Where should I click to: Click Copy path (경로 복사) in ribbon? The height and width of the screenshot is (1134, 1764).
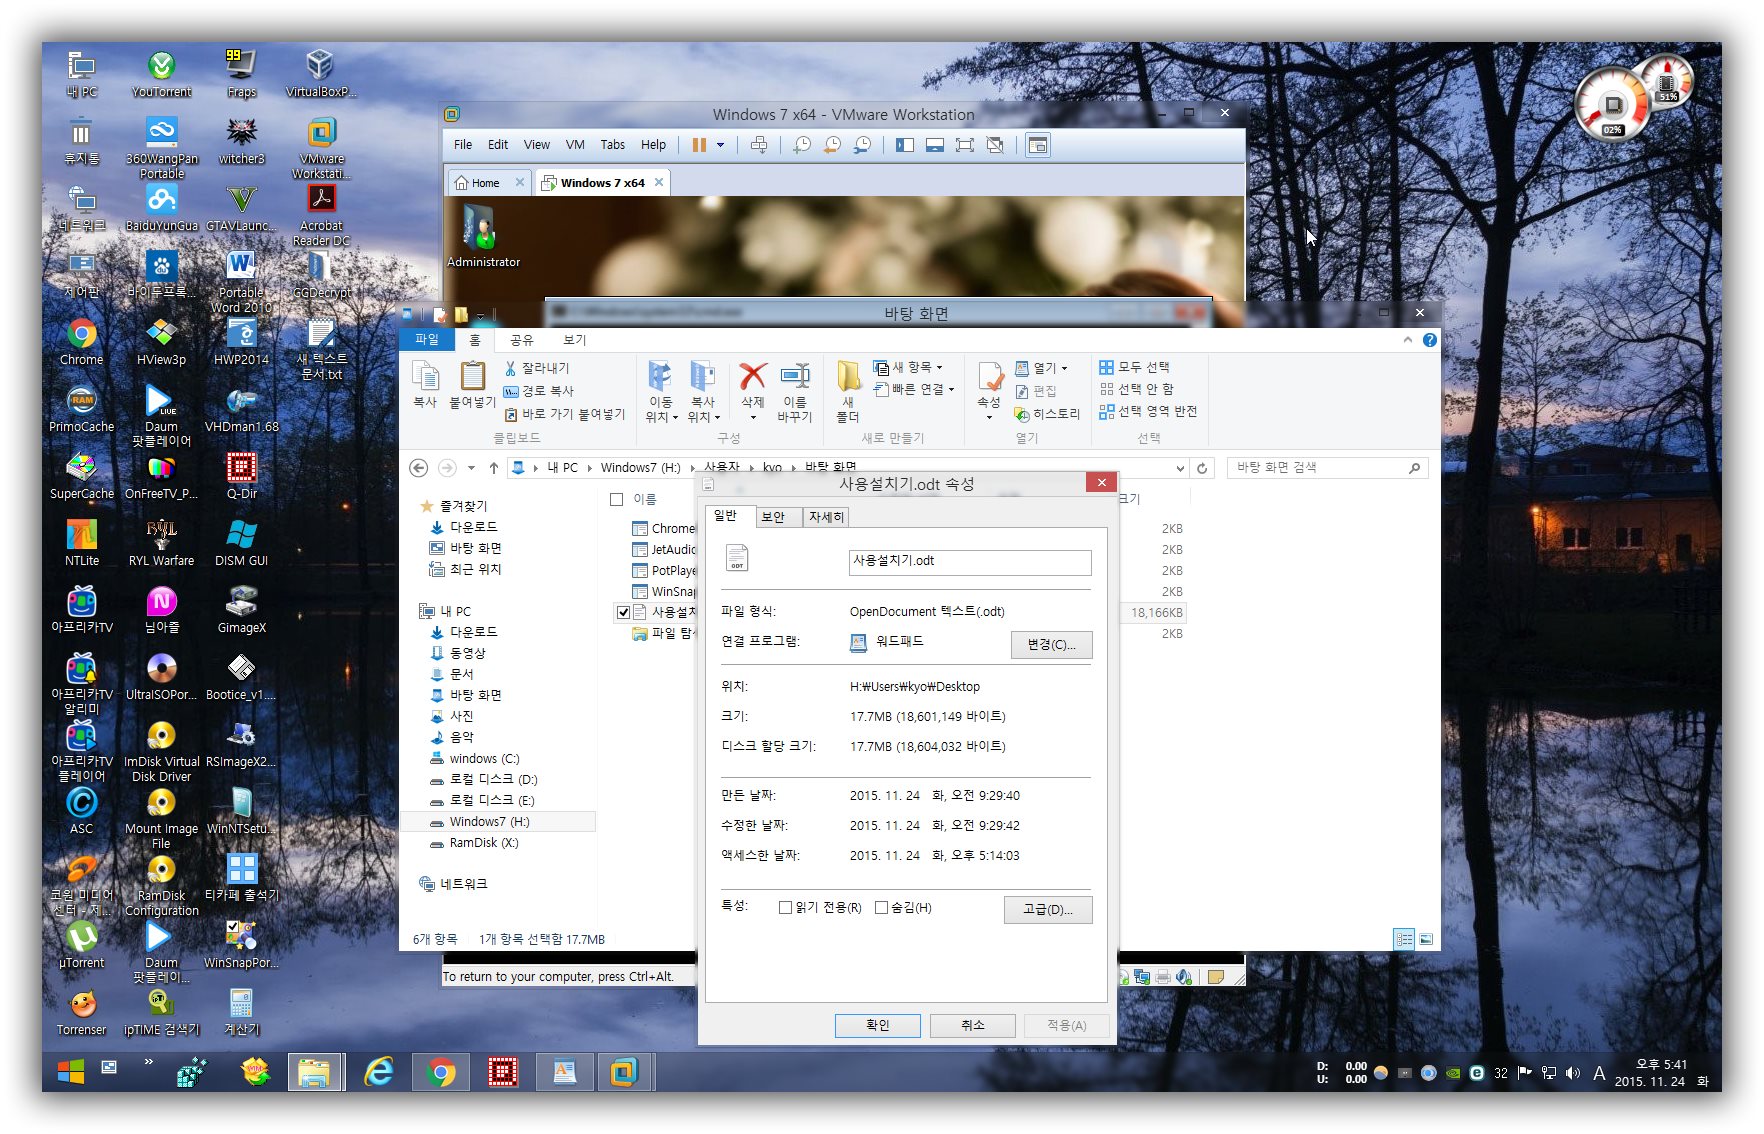(x=539, y=391)
